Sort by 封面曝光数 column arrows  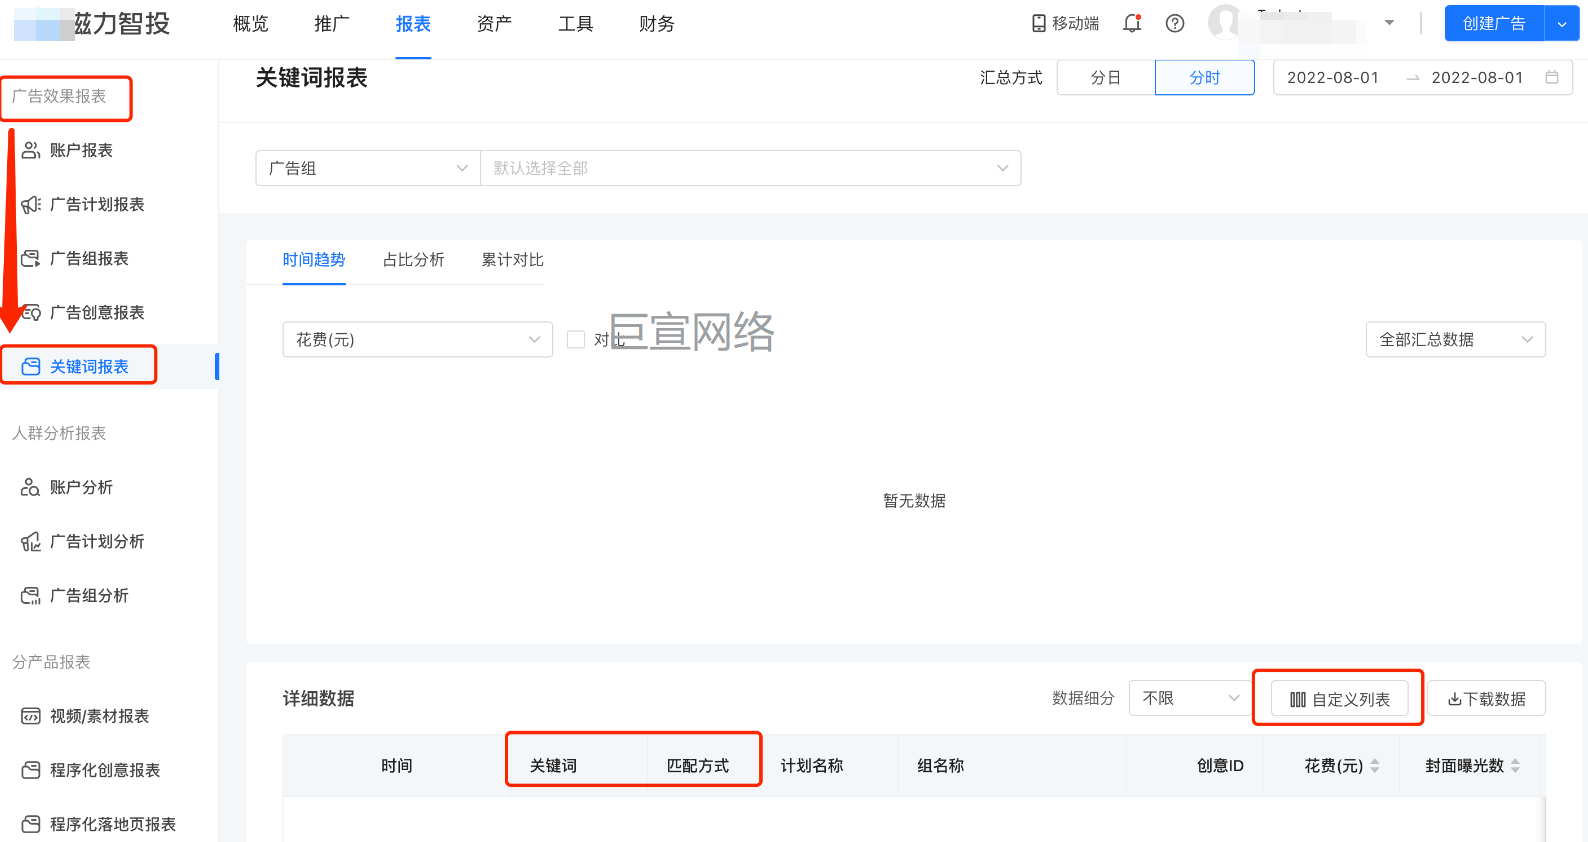[x=1516, y=766]
